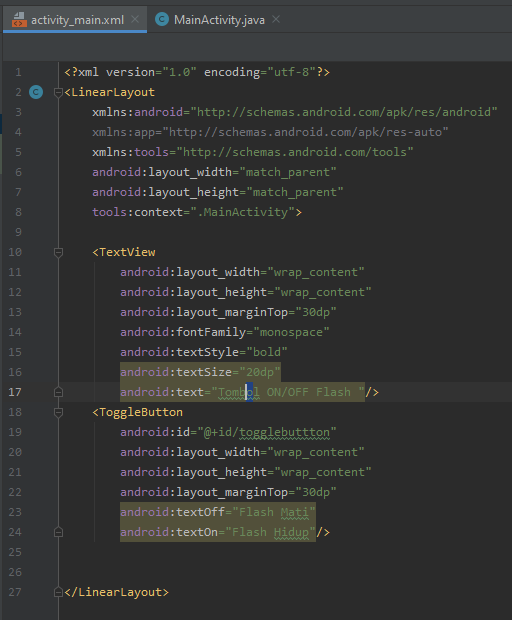This screenshot has width=512, height=620.
Task: Click line number 17 in the gutter
Action: click(x=15, y=392)
